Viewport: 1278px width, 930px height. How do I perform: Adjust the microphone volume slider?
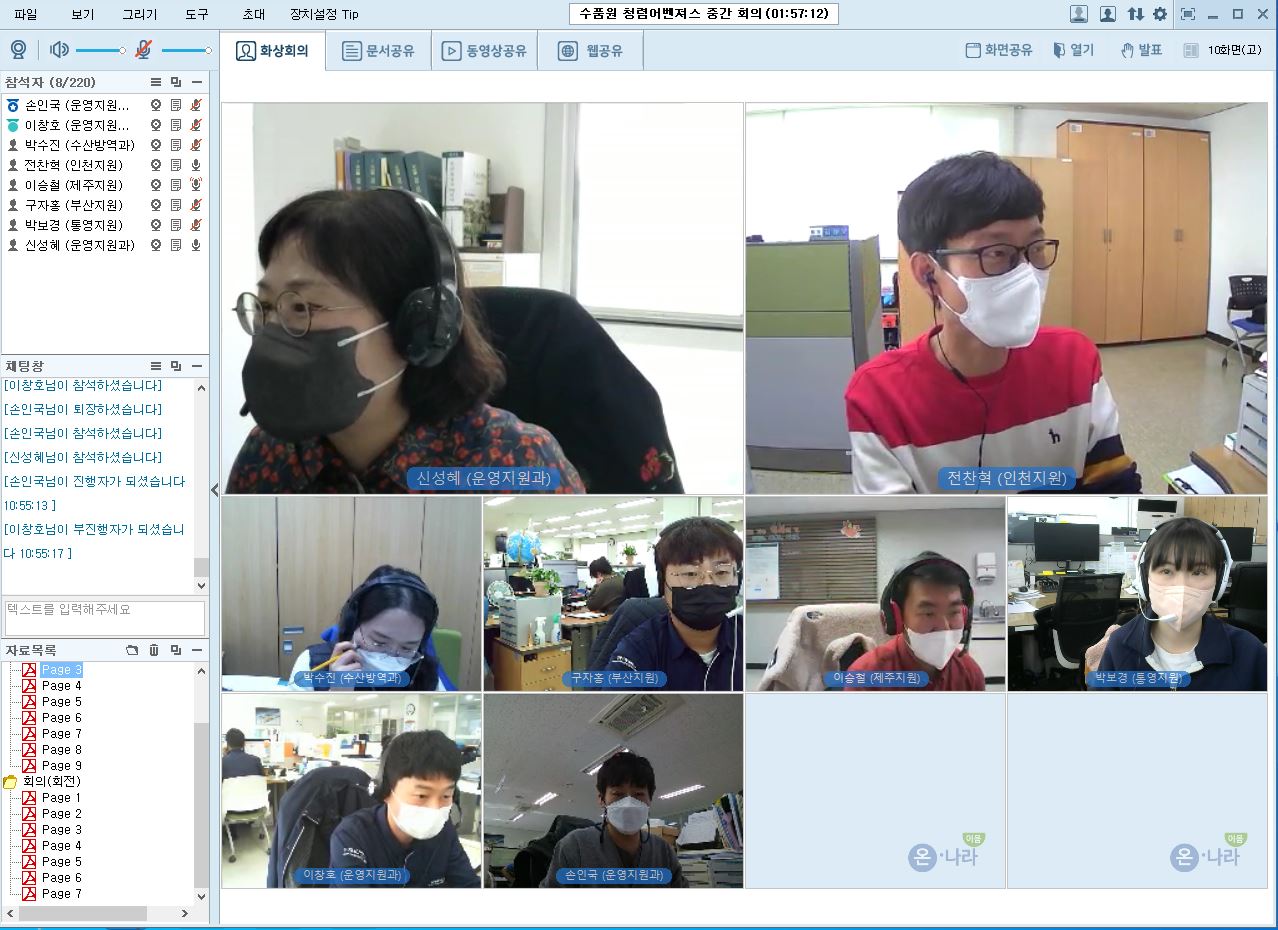(x=185, y=50)
